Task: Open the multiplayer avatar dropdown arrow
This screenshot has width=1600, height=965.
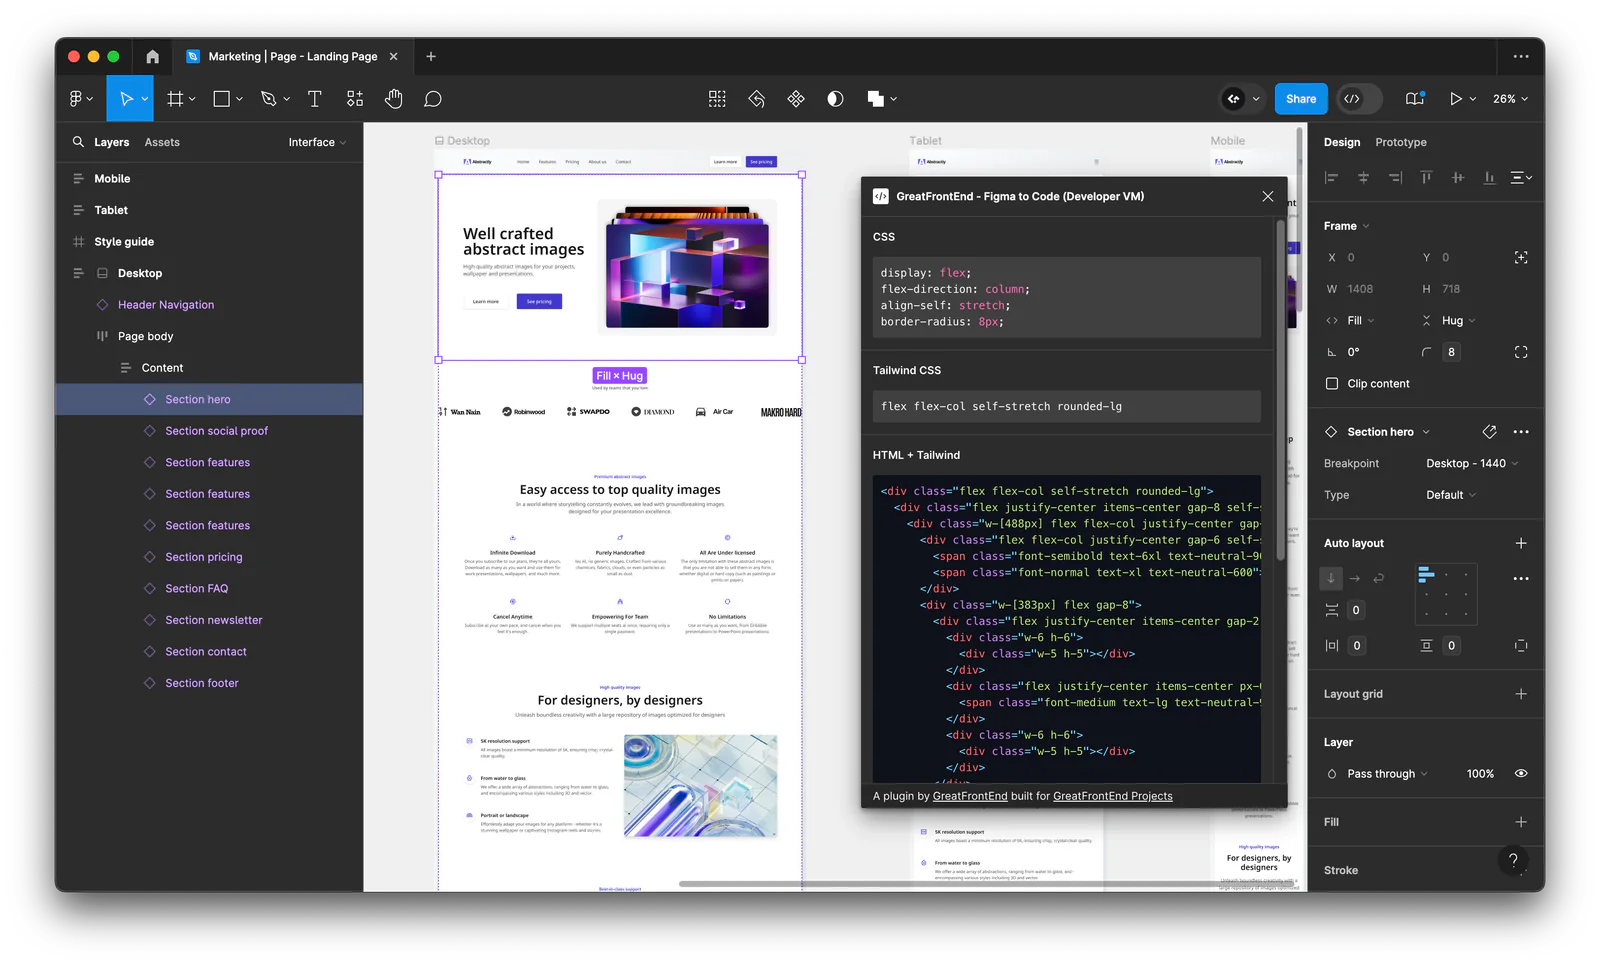Action: point(1256,99)
